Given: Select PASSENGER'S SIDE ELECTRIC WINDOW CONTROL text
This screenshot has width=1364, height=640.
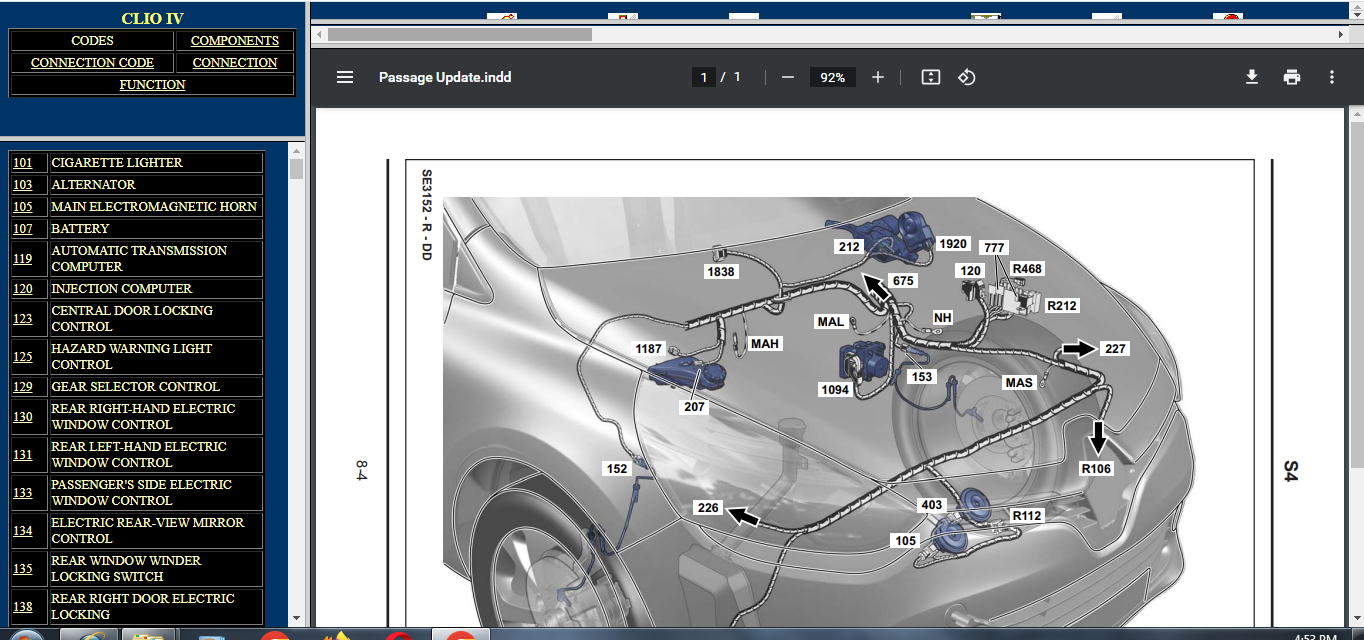Looking at the screenshot, I should 141,492.
